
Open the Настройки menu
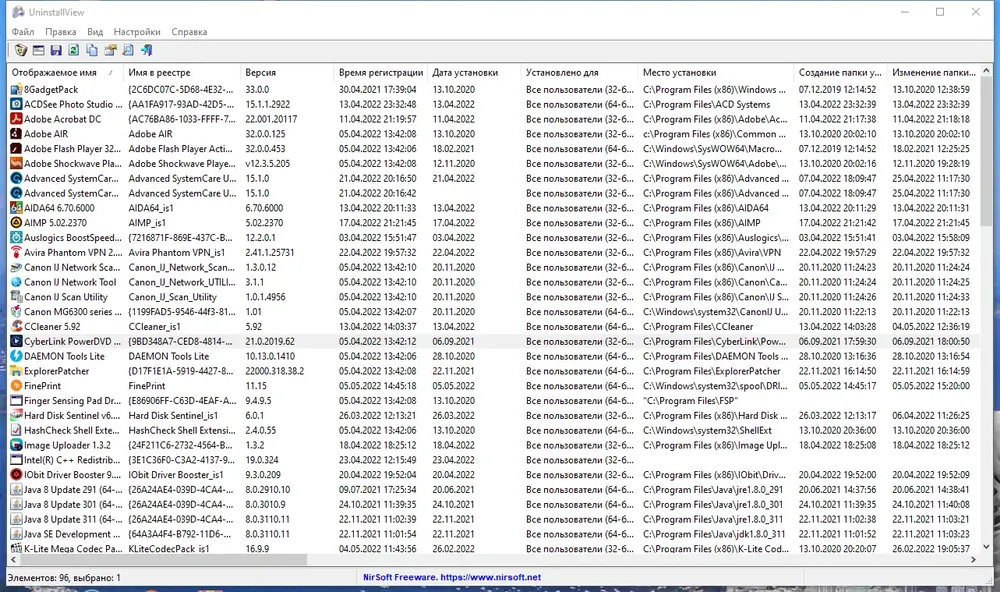137,31
